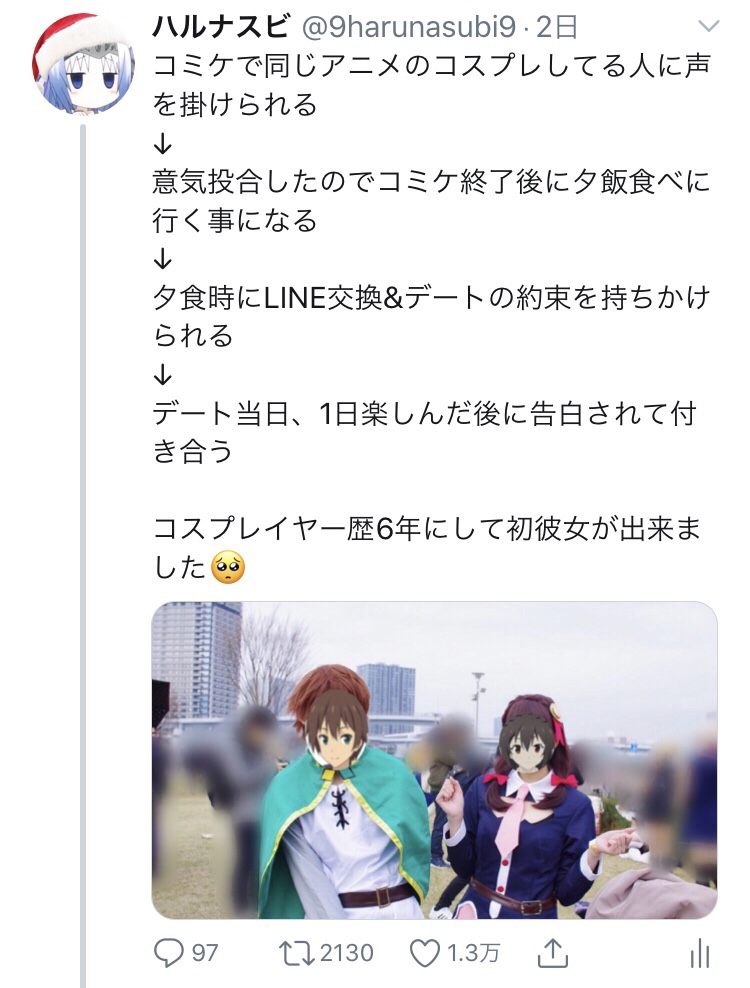Tap the line コスプレイヤー歴6年にして初彼女
Screen dimensions: 750x988
pyautogui.click(x=427, y=529)
